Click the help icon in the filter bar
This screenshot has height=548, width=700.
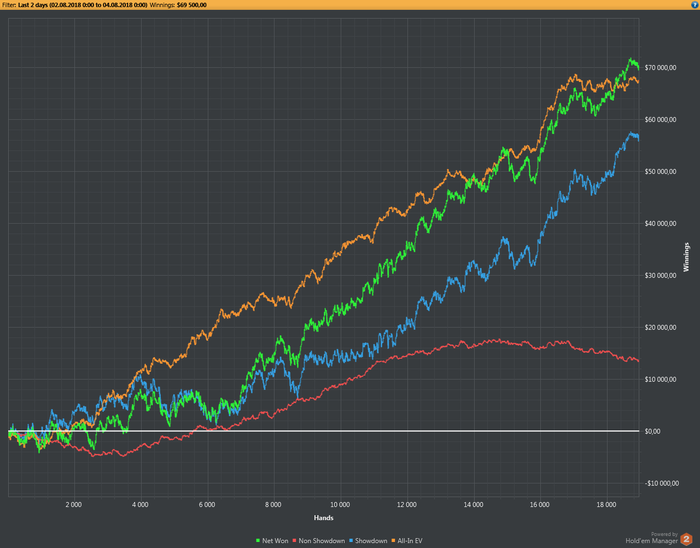[695, 5]
